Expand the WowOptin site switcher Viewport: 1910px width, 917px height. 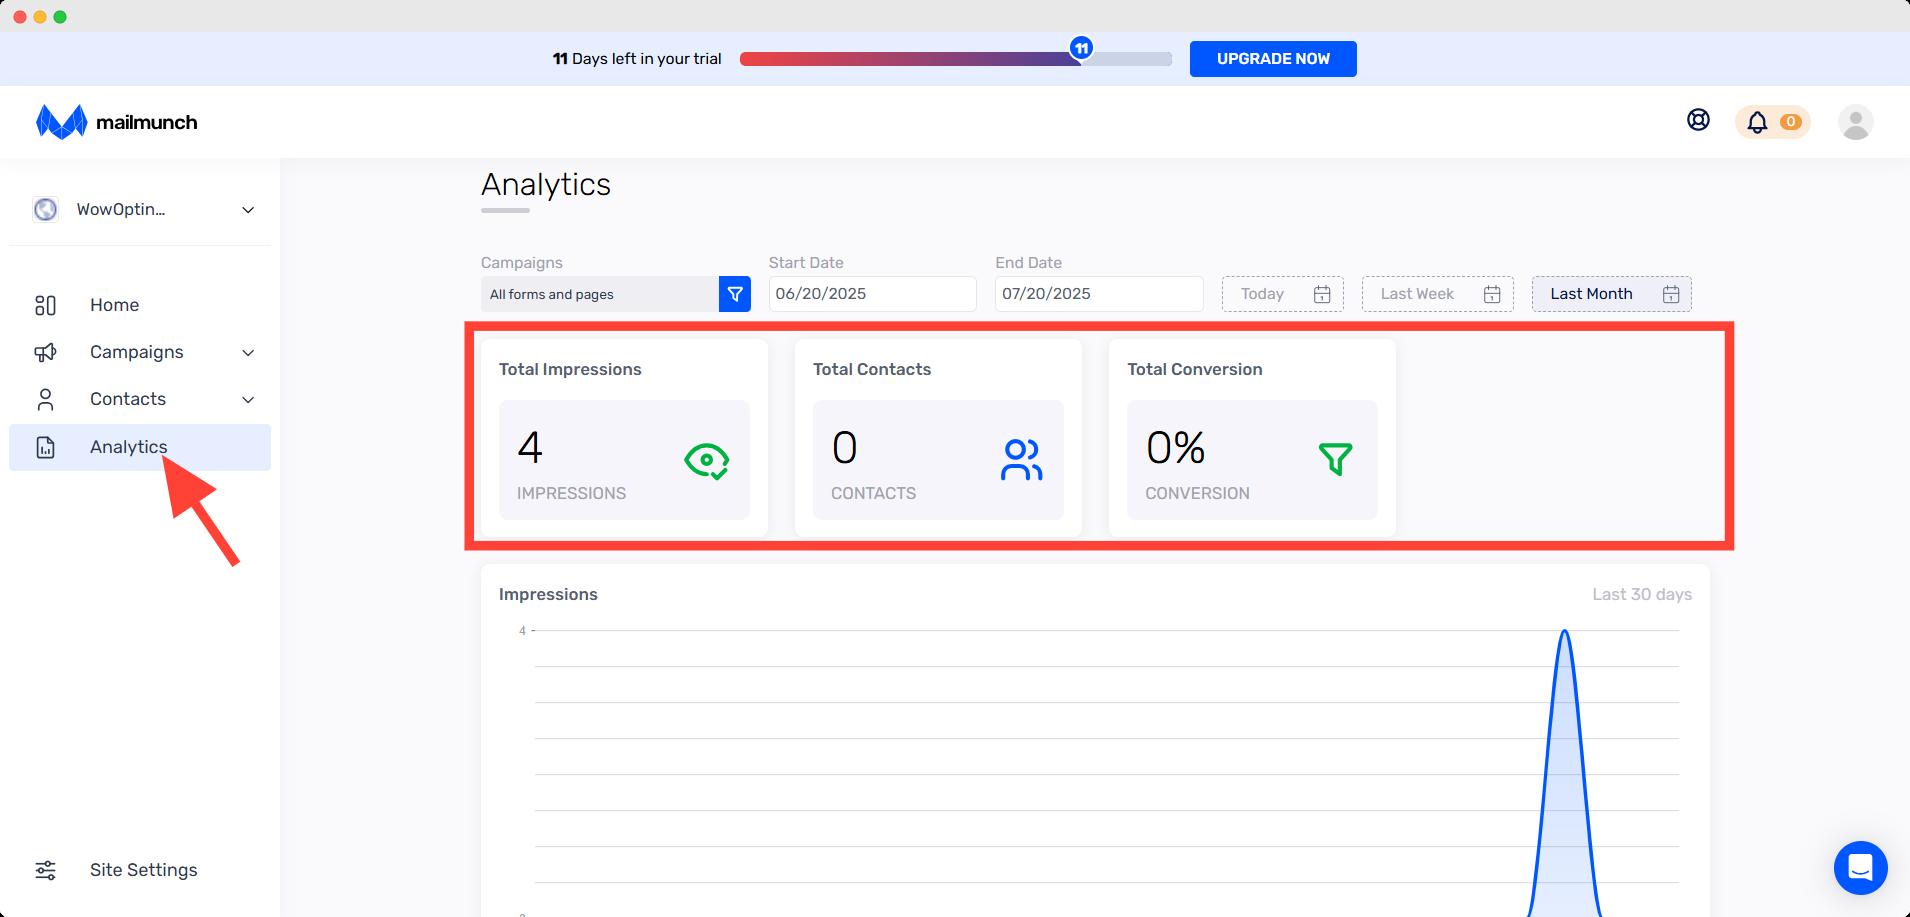(248, 210)
